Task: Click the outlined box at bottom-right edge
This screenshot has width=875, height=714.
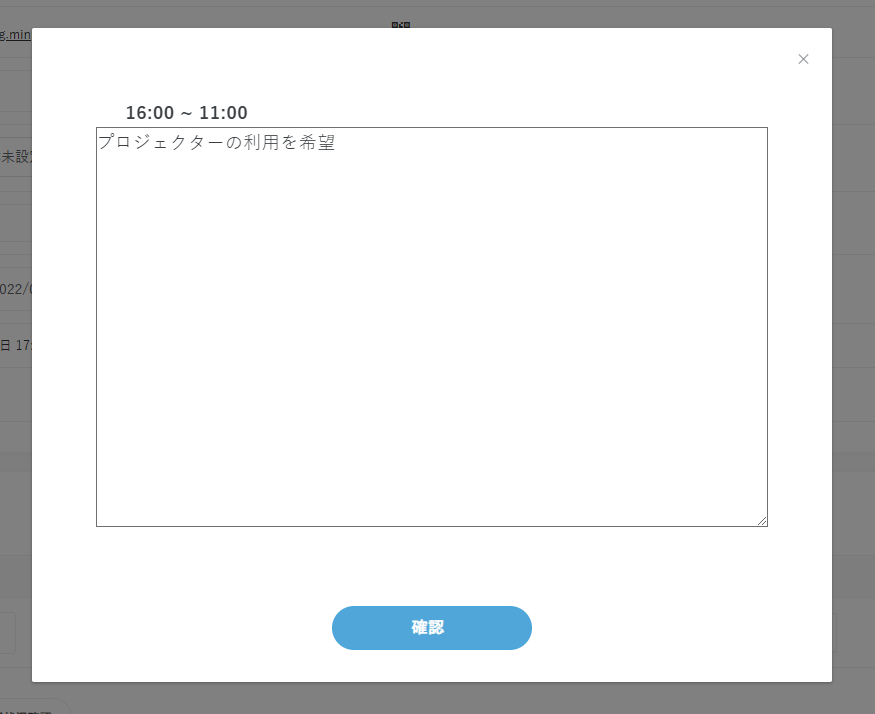Action: [834, 633]
